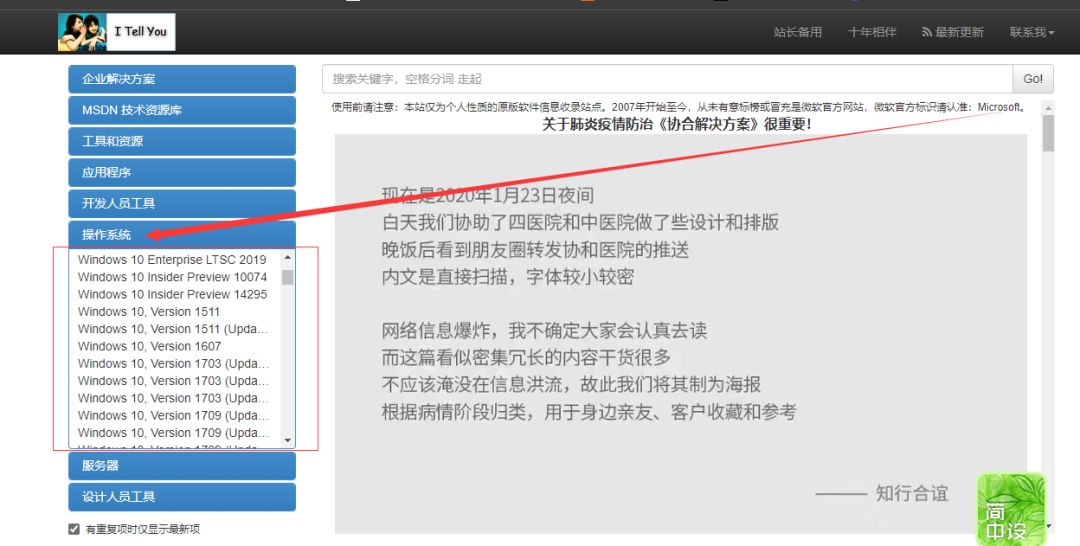Expand the 工具和资源 category
1080x546 pixels.
[x=182, y=141]
